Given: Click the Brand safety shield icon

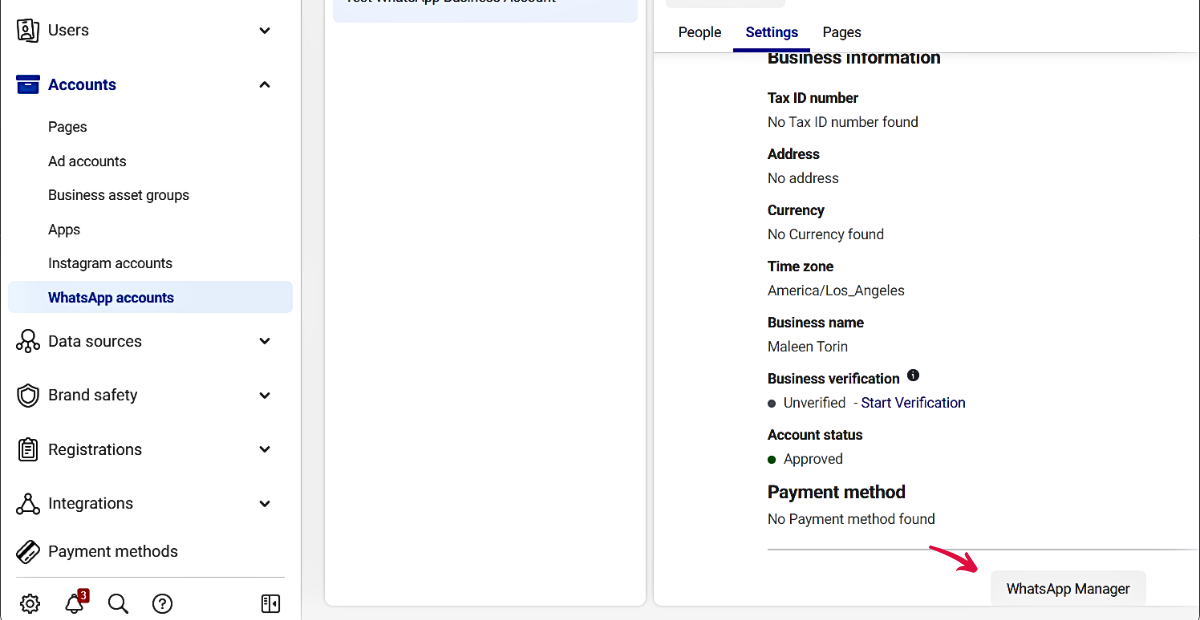Looking at the screenshot, I should click(x=28, y=395).
